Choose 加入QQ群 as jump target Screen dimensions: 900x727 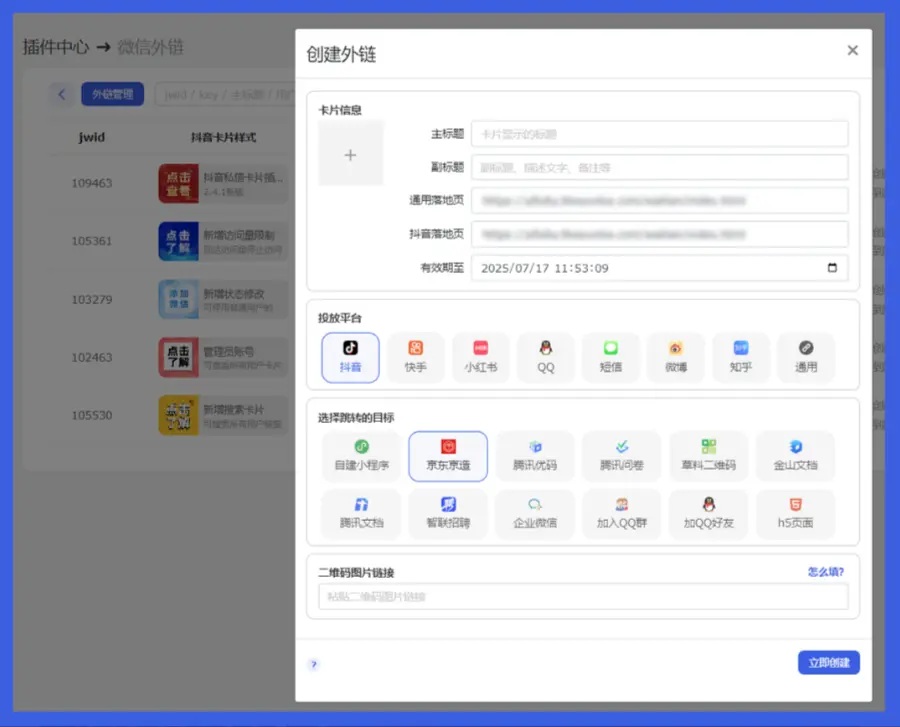point(622,514)
